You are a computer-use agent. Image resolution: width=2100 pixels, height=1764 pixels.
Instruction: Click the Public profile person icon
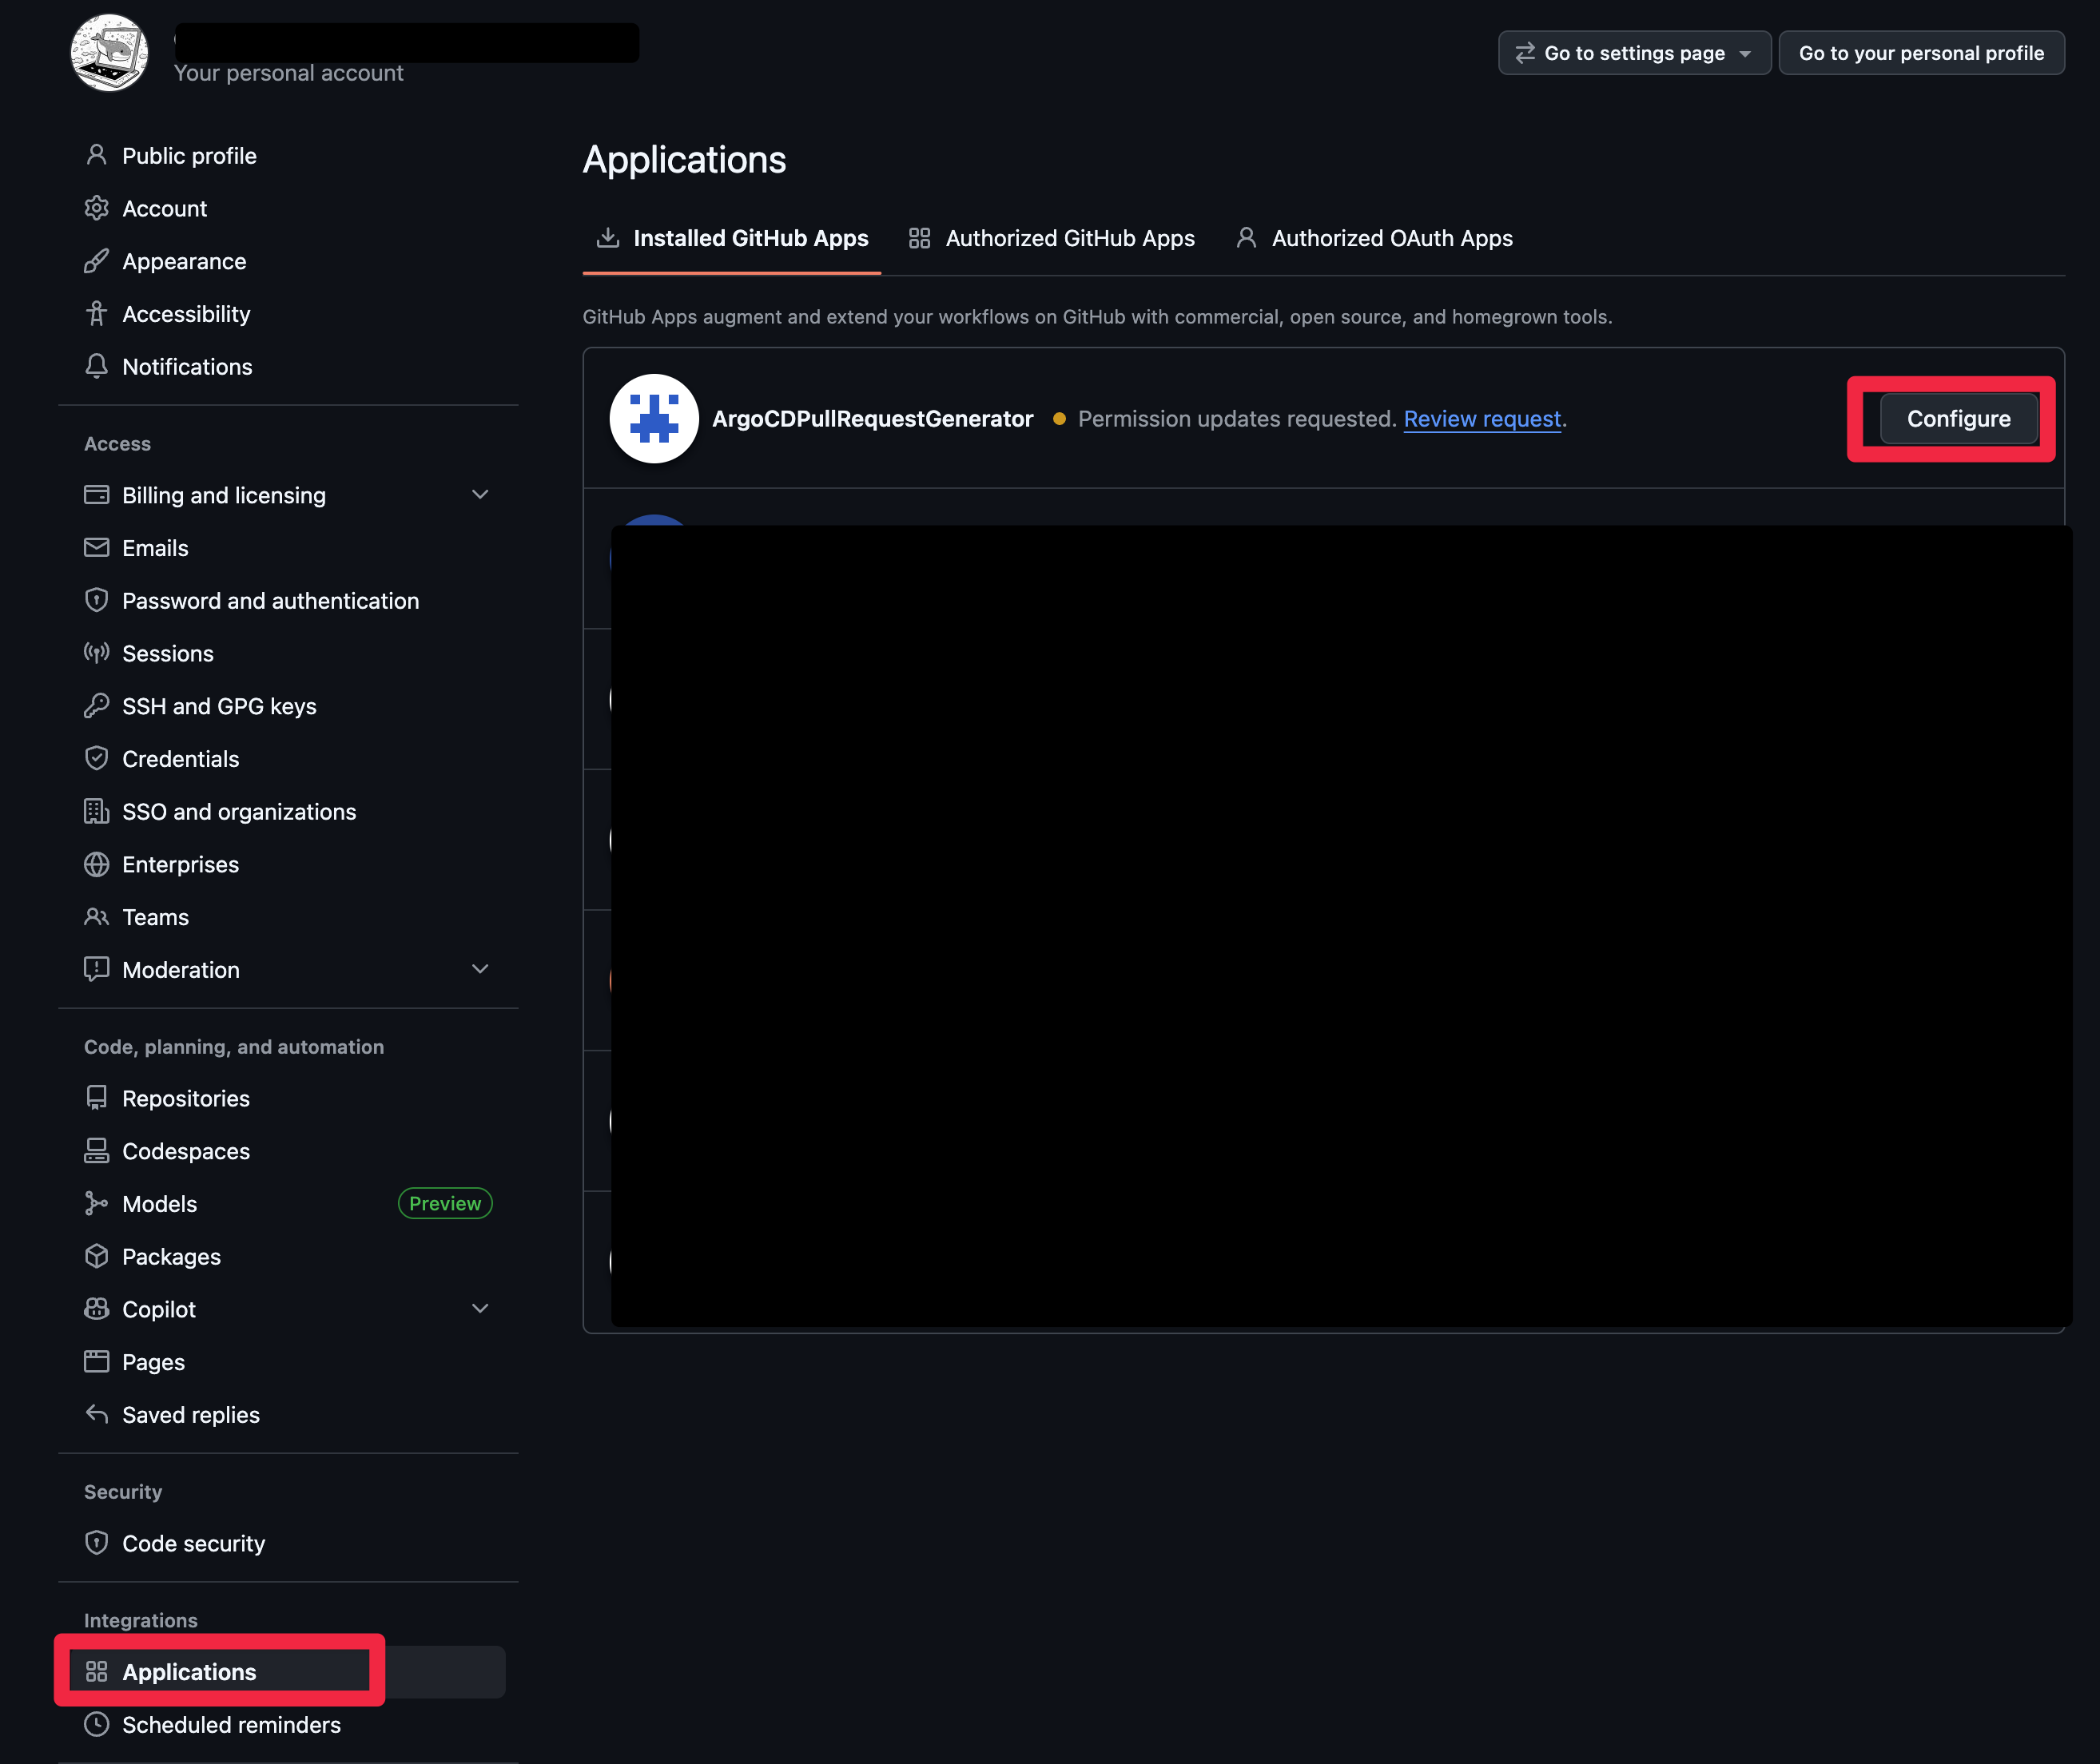(96, 155)
